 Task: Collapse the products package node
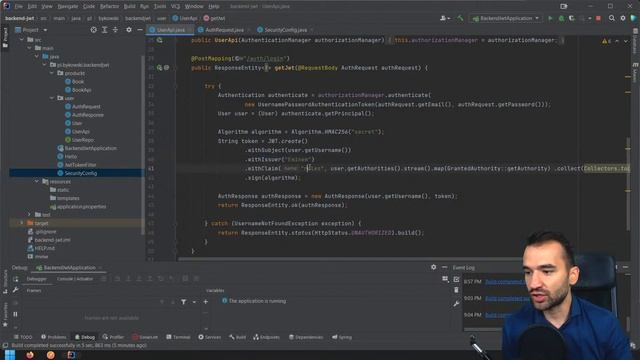click(52, 73)
